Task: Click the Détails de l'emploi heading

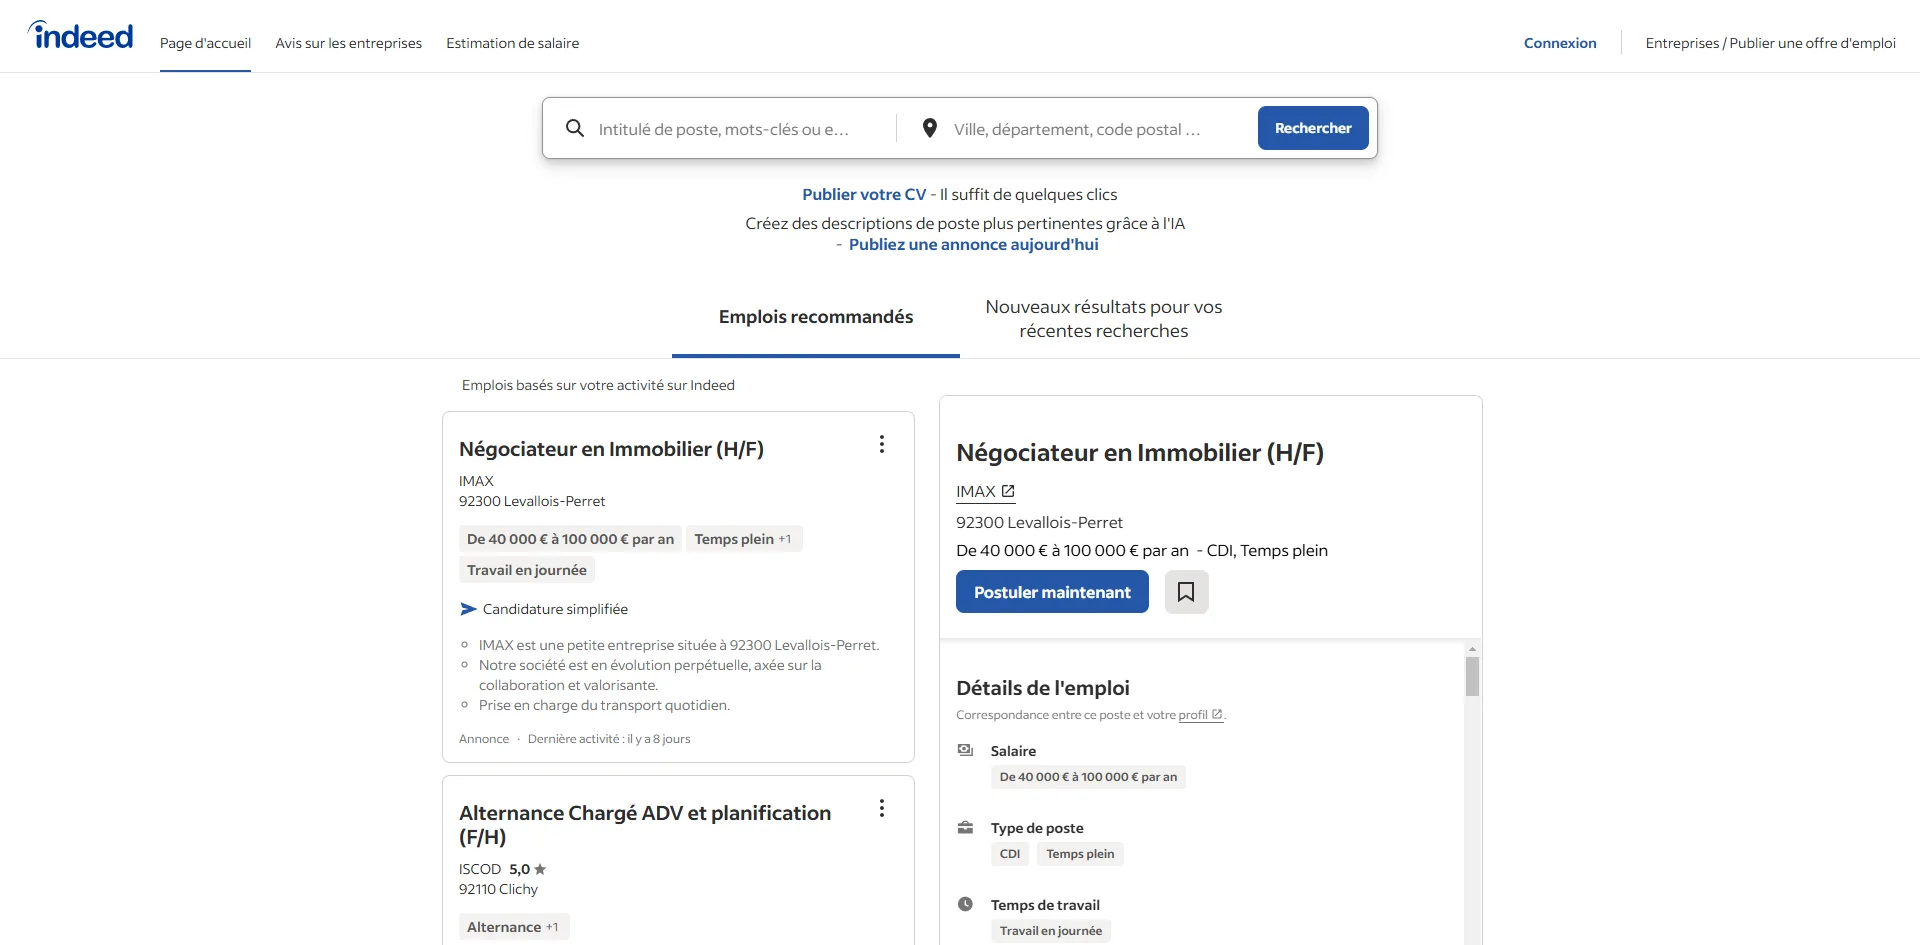Action: 1043,688
